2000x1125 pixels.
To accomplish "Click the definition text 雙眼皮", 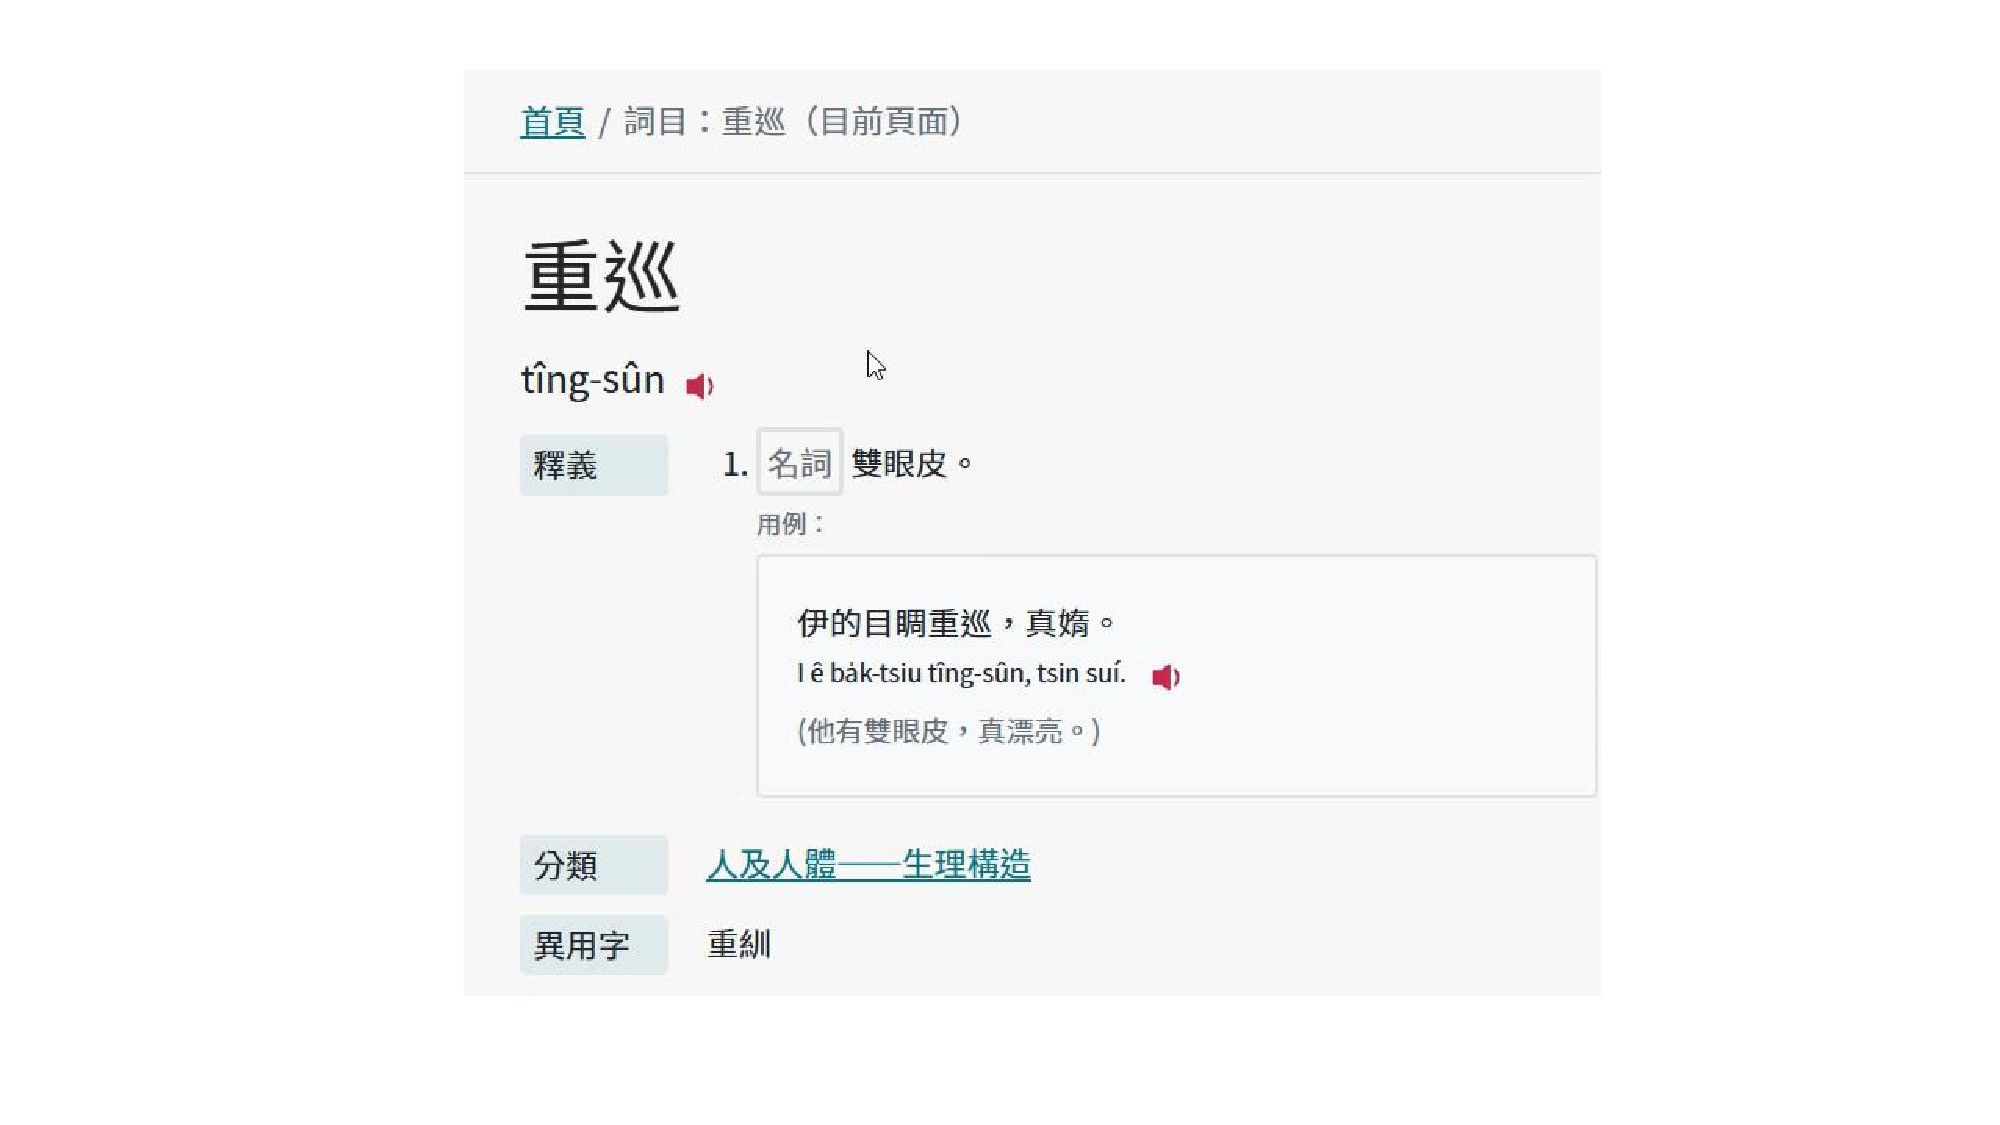I will pyautogui.click(x=898, y=464).
